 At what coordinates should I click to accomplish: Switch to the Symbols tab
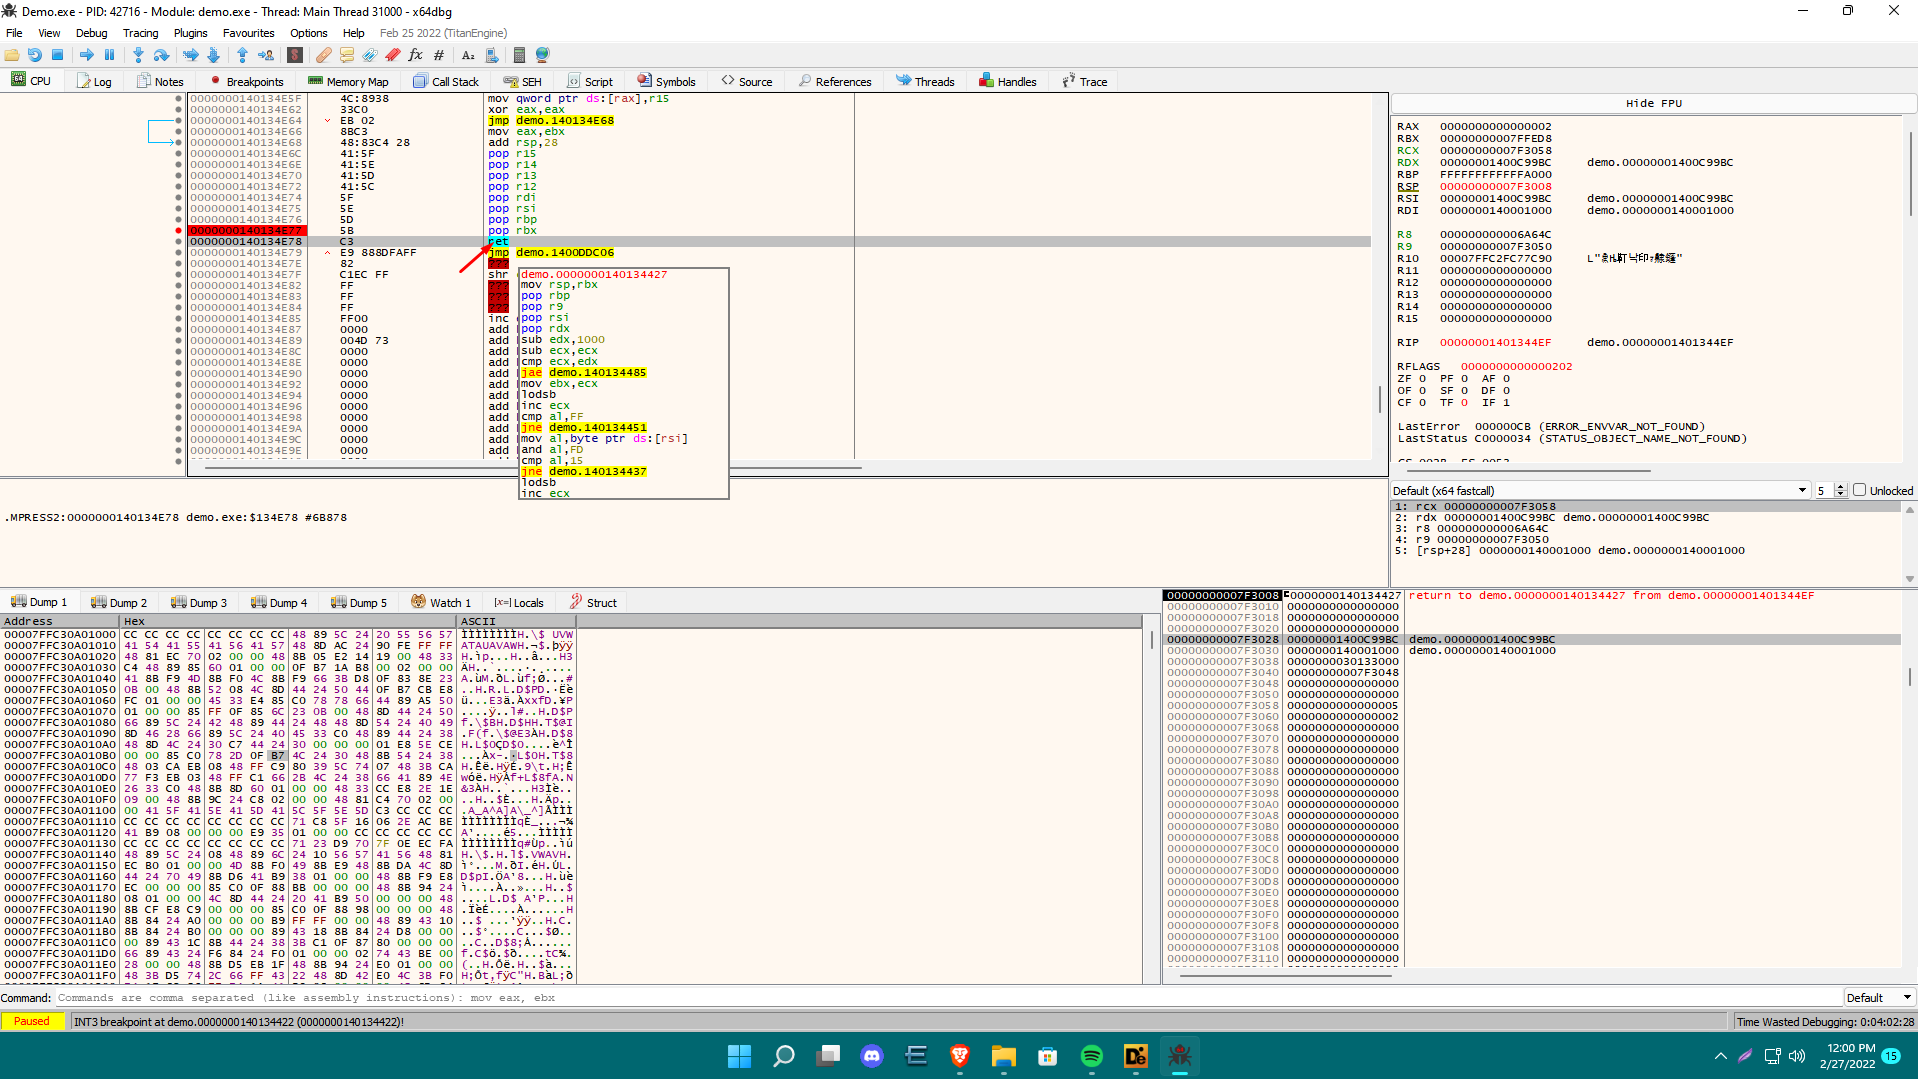[667, 81]
